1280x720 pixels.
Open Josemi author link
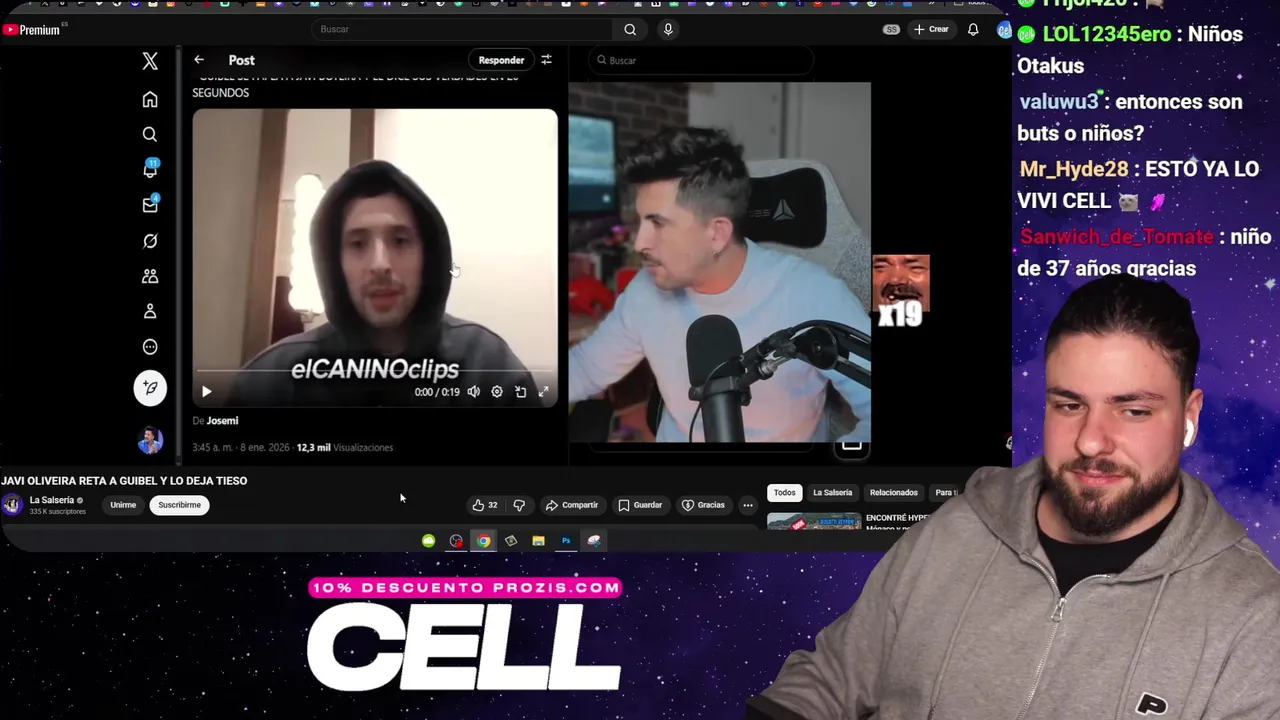click(x=222, y=421)
